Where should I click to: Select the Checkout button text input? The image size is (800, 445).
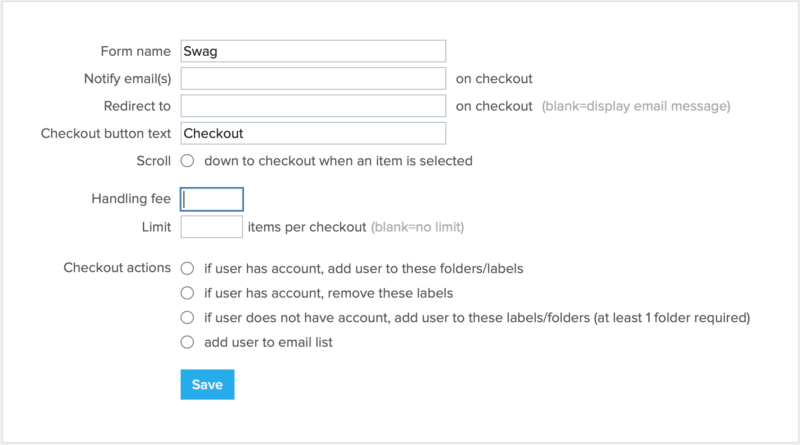[312, 133]
